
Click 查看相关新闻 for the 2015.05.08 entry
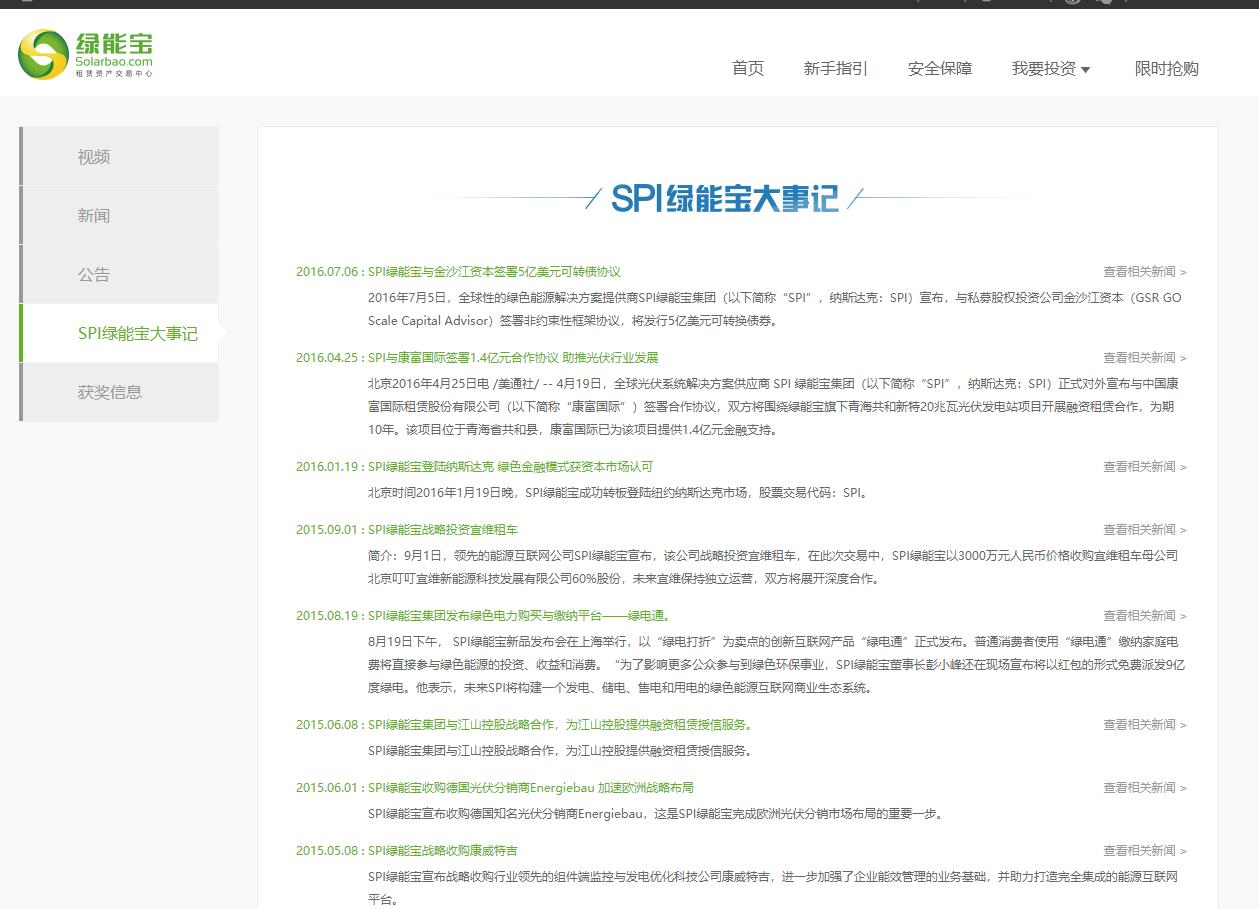point(1145,851)
